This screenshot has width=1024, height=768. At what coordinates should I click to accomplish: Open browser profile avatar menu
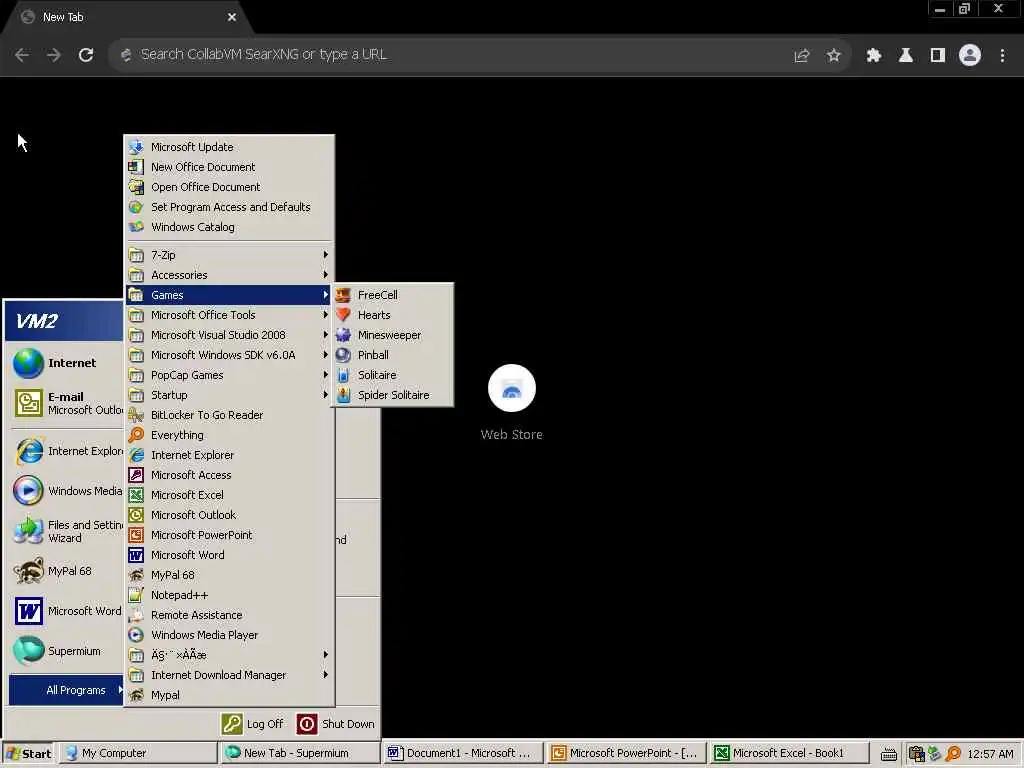pos(970,56)
